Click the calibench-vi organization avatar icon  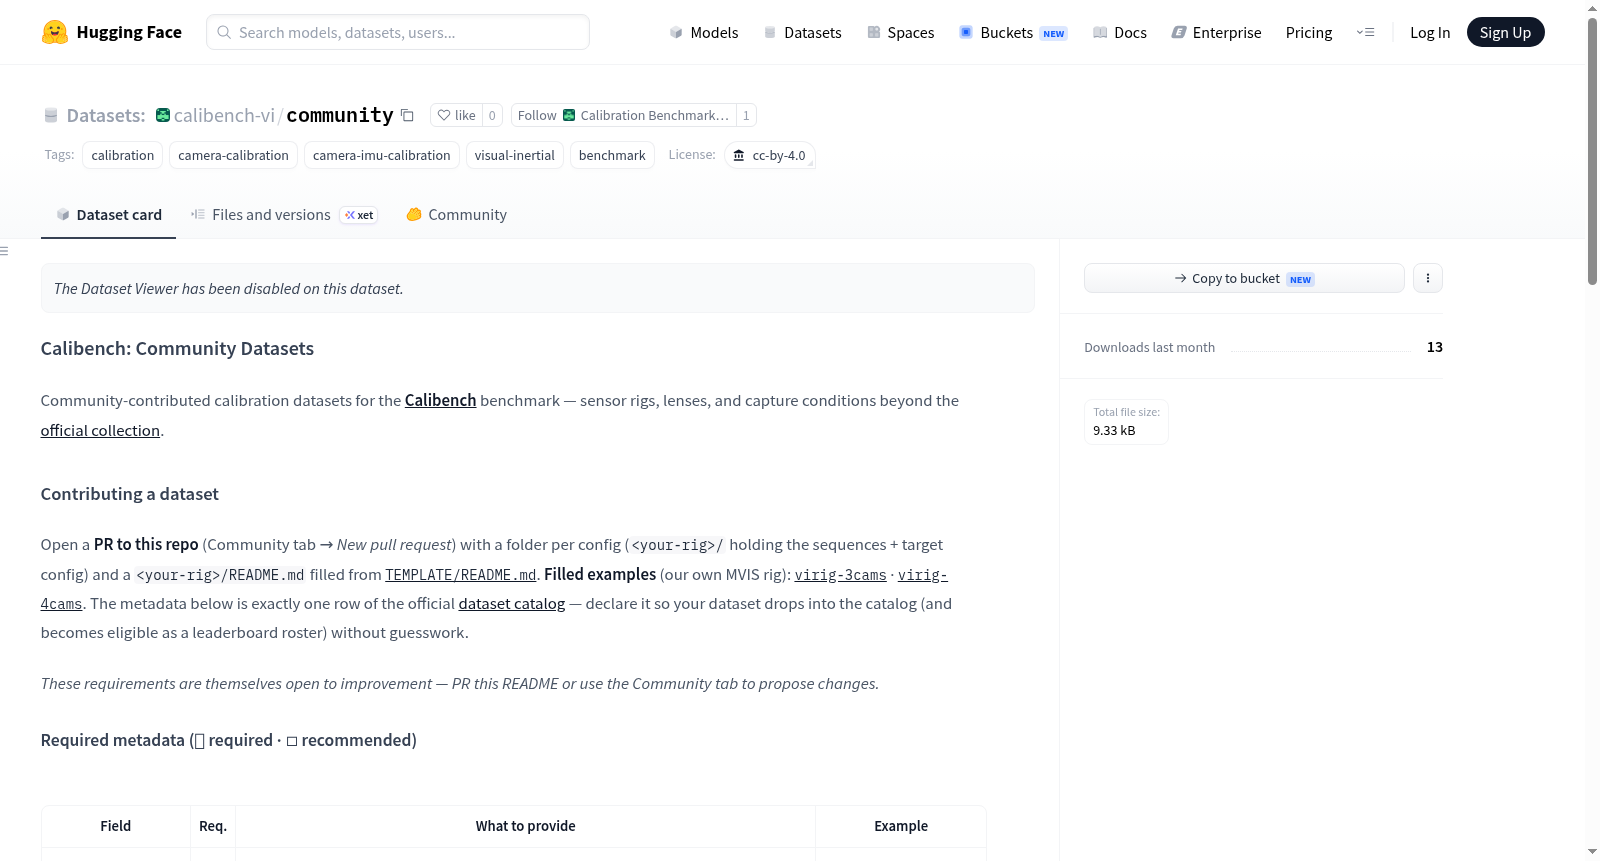163,115
